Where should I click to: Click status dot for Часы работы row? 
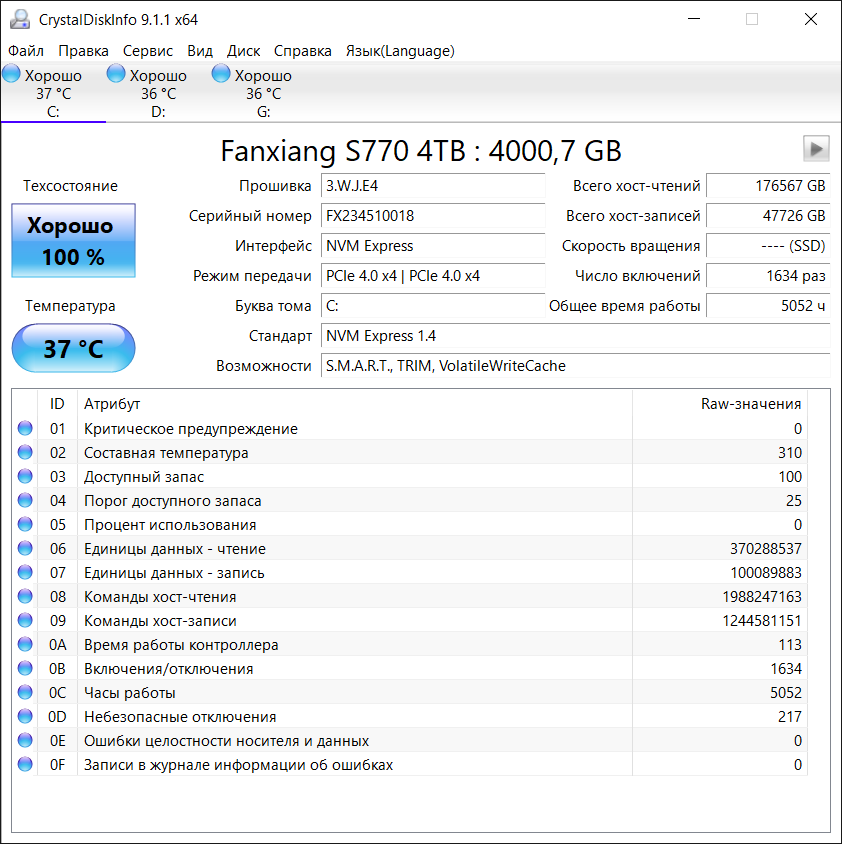(x=25, y=692)
